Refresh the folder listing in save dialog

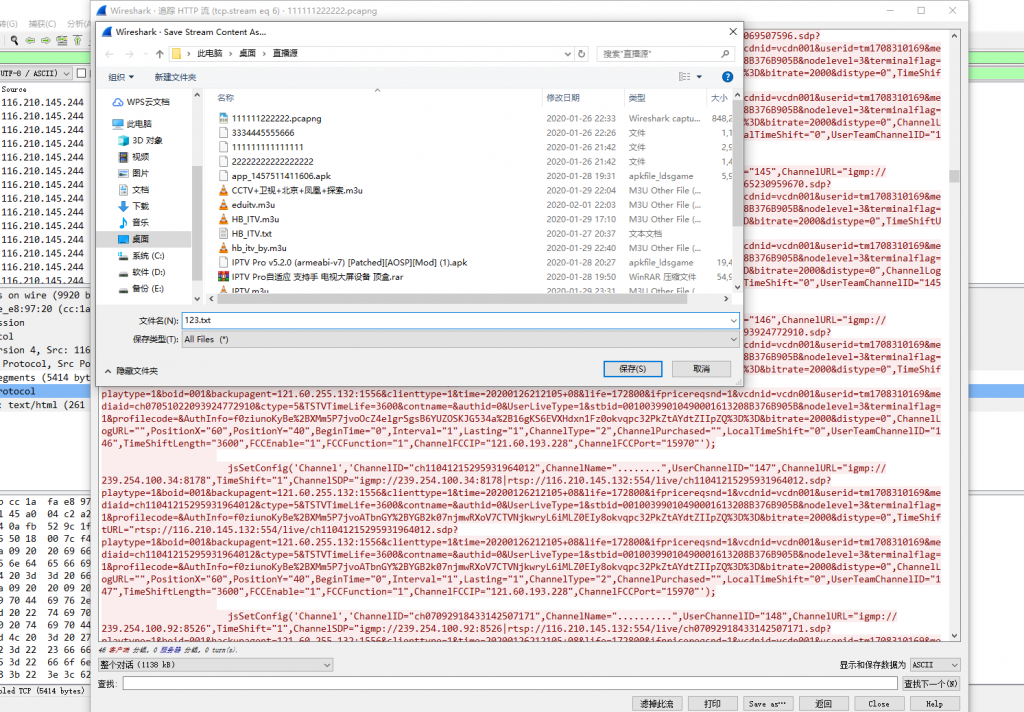coord(581,54)
